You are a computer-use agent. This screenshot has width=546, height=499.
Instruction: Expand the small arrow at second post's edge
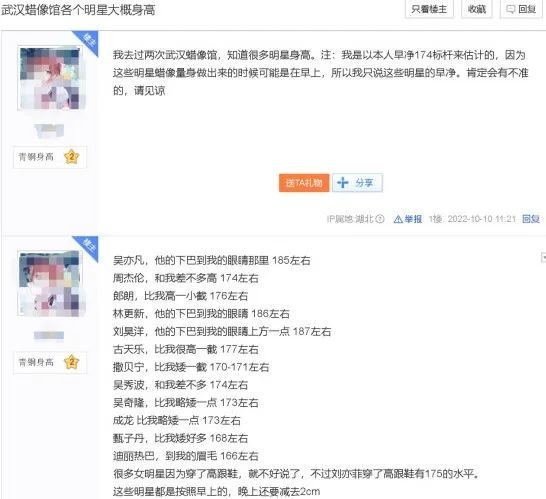point(543,258)
